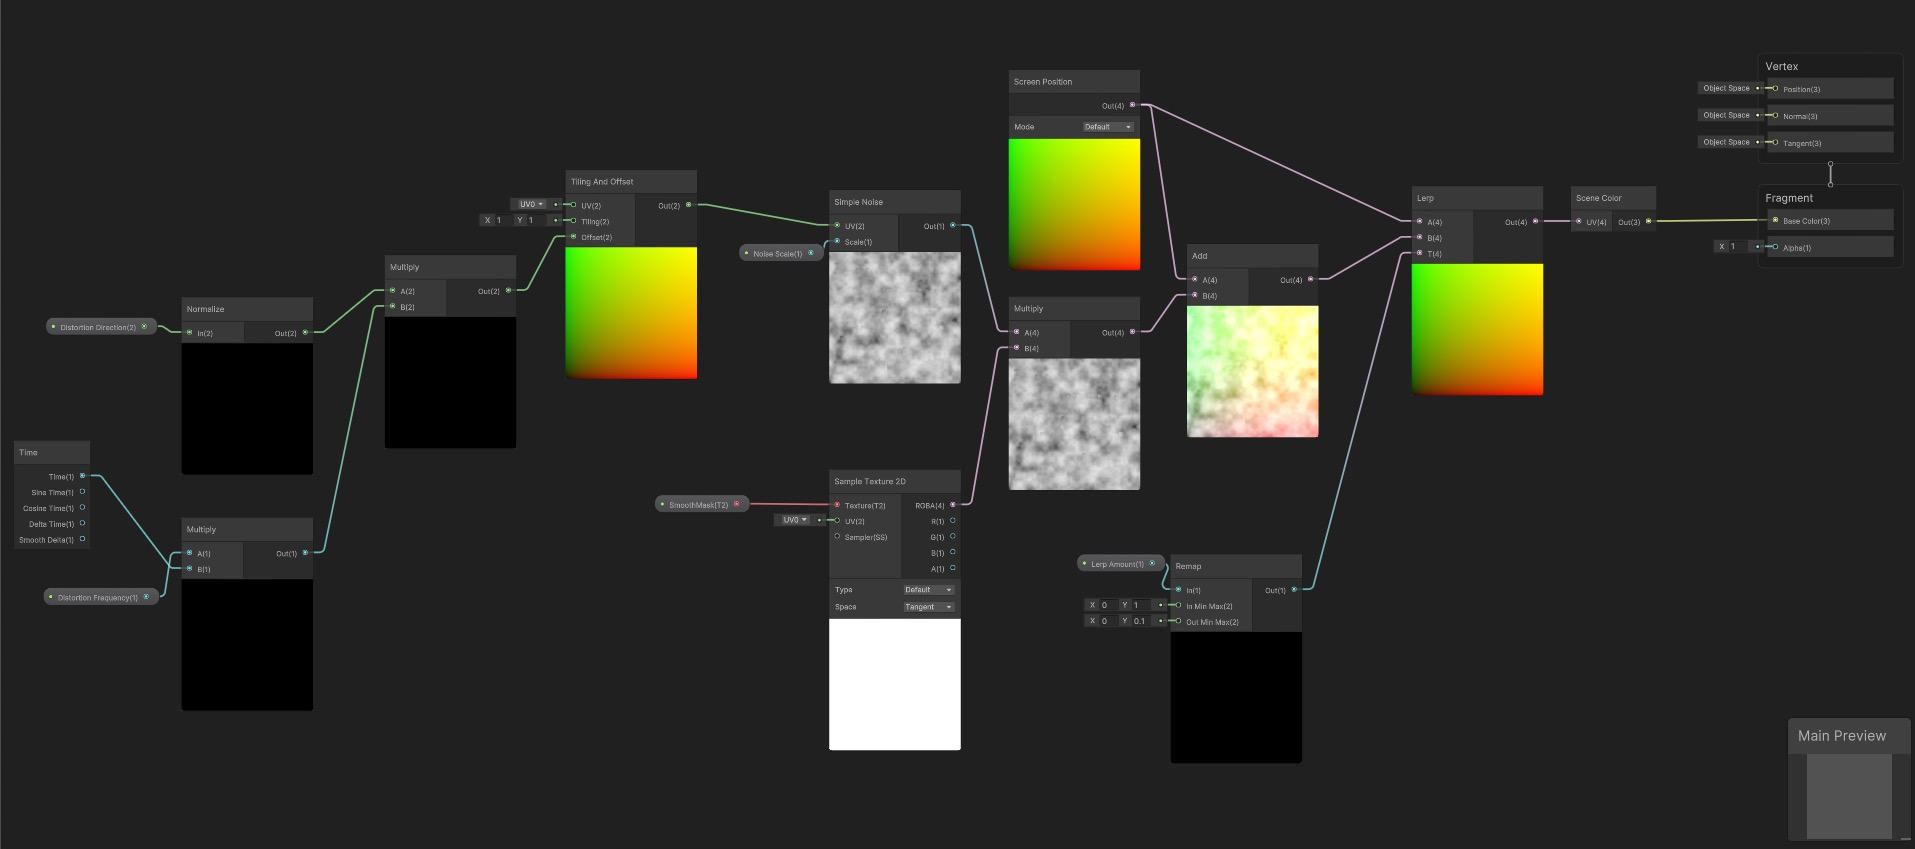Open the Object Space dropdown for Normal(3)
Viewport: 1915px width, 849px height.
point(1727,115)
